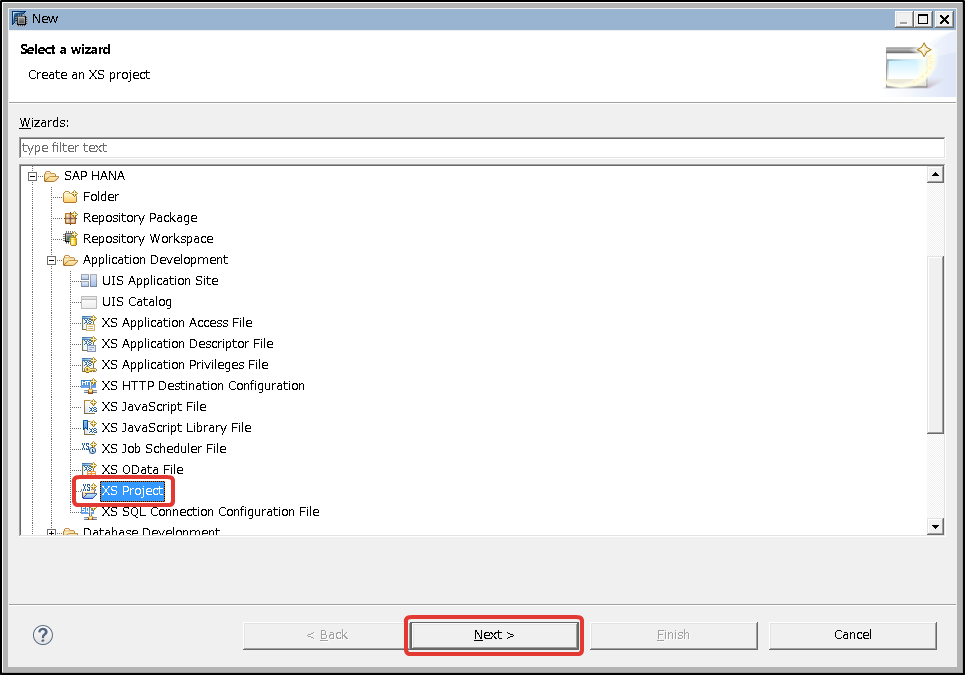
Task: Click the Next button
Action: coord(494,635)
